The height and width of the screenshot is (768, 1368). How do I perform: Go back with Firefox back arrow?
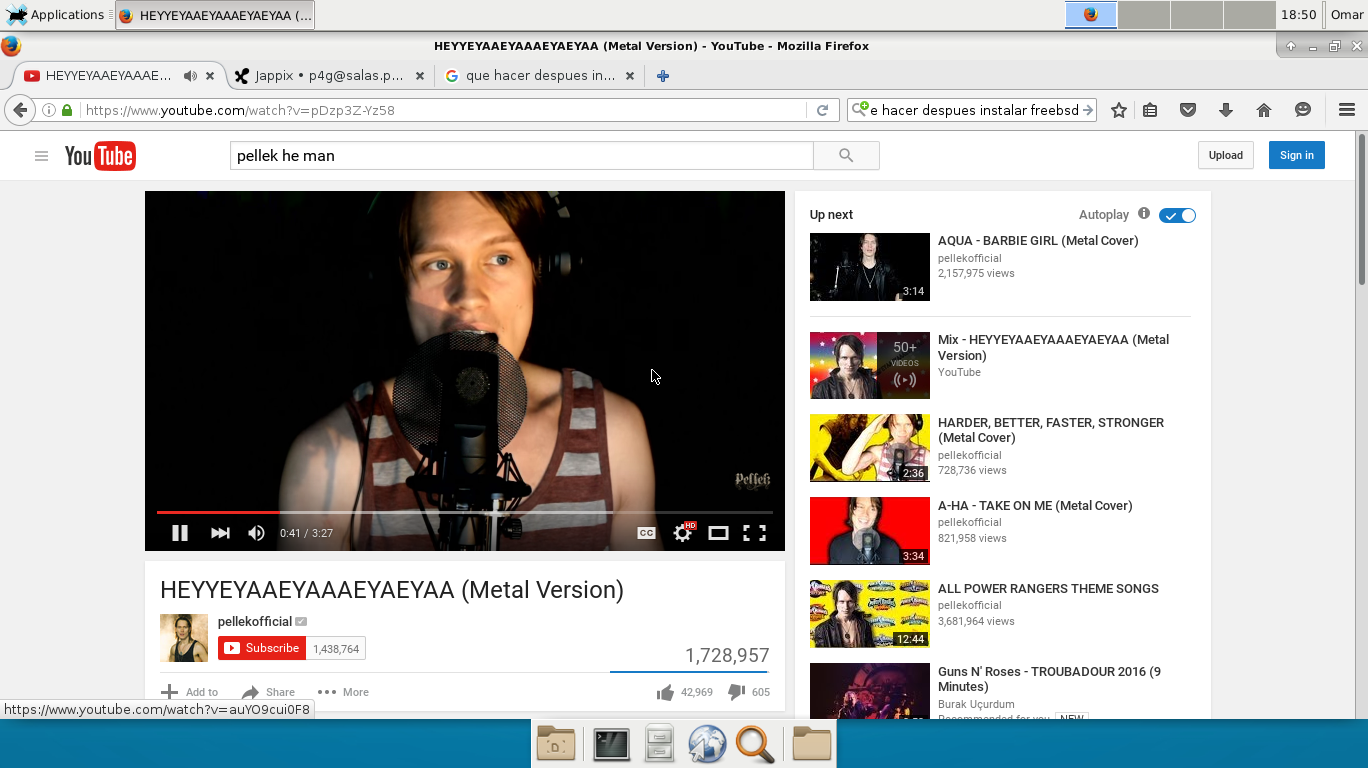click(x=20, y=110)
